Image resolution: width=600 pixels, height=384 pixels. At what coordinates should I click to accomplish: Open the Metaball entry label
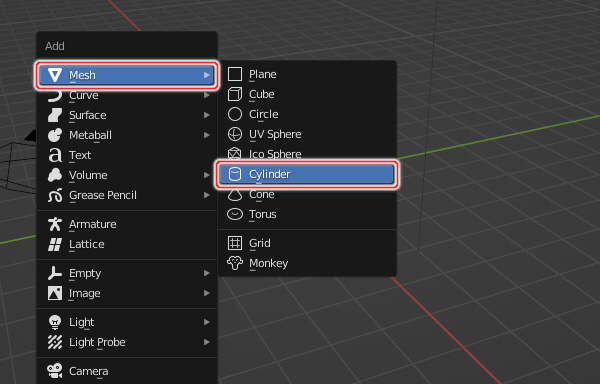[x=90, y=135]
